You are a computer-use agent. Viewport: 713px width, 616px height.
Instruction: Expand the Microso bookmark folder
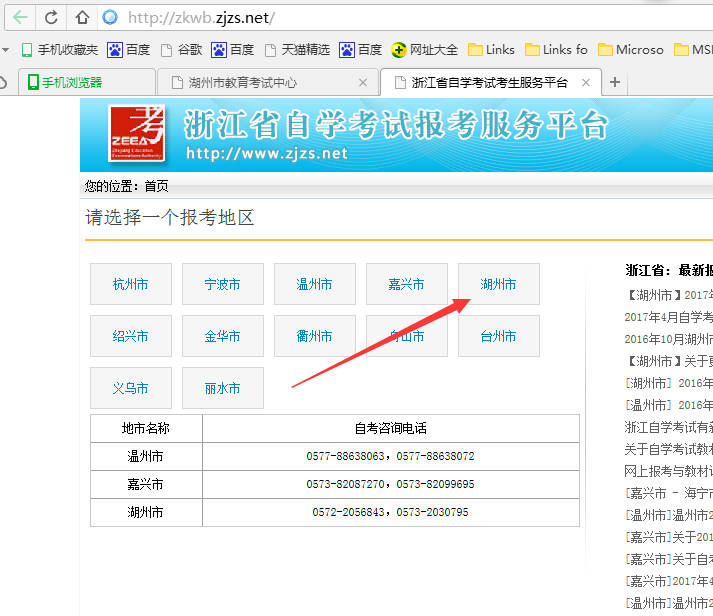pos(630,50)
